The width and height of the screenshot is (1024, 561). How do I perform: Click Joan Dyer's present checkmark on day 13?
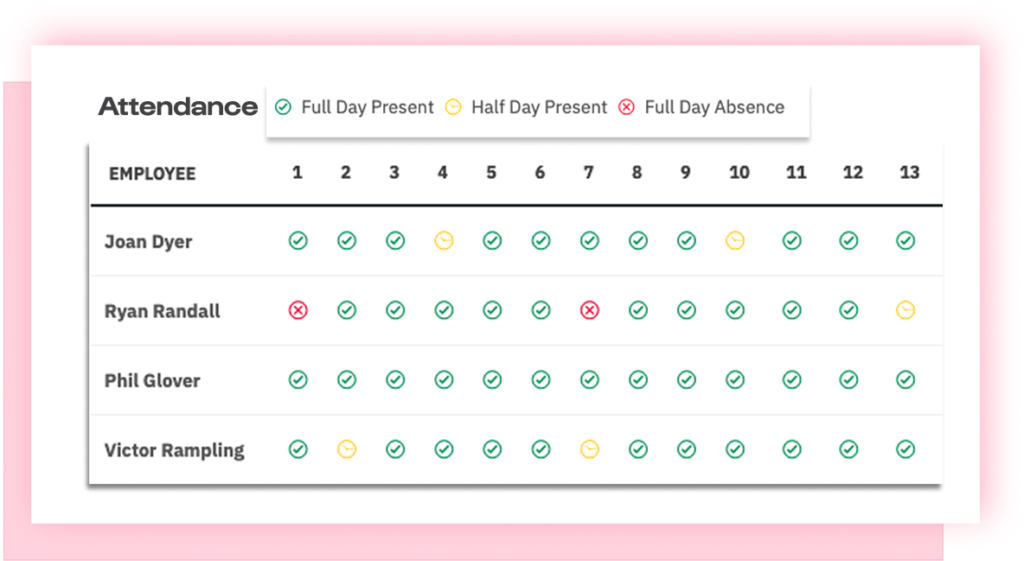[x=906, y=241]
